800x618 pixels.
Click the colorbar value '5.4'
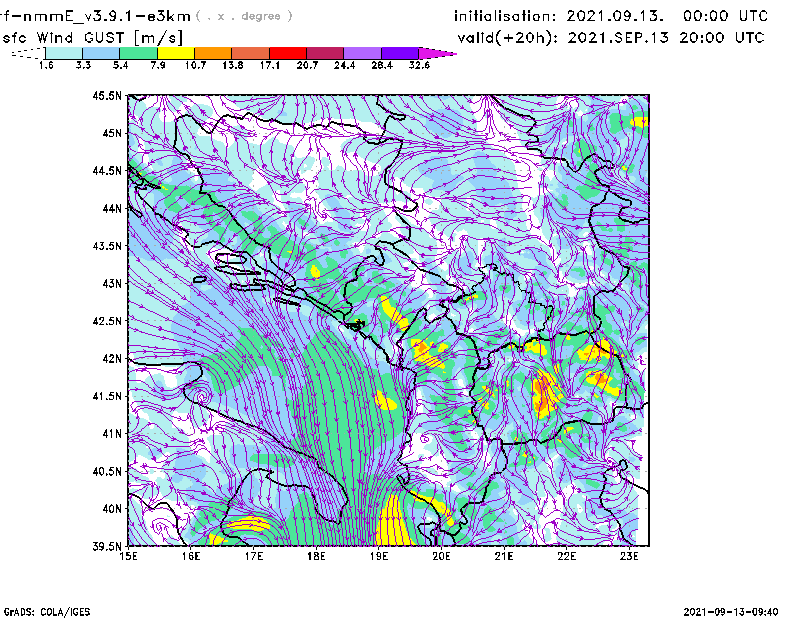(x=120, y=65)
